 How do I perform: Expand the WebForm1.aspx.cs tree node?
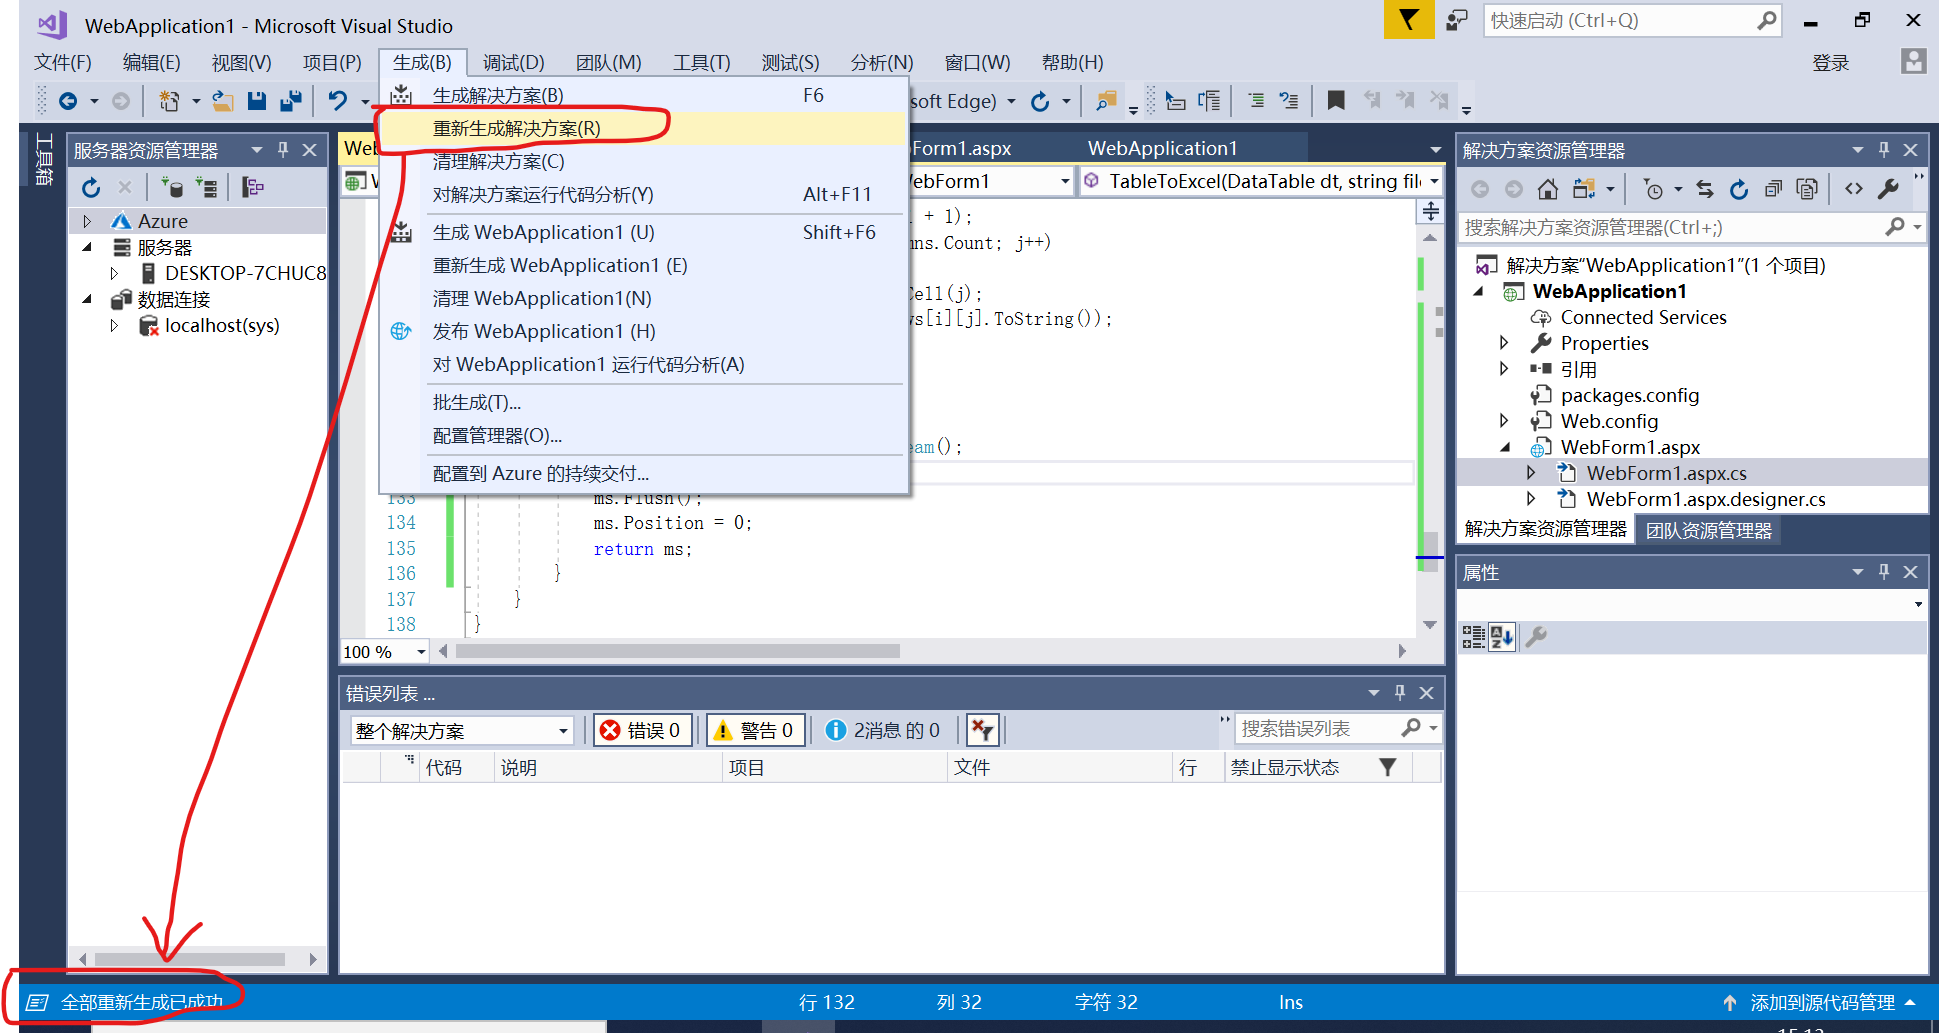click(1532, 472)
